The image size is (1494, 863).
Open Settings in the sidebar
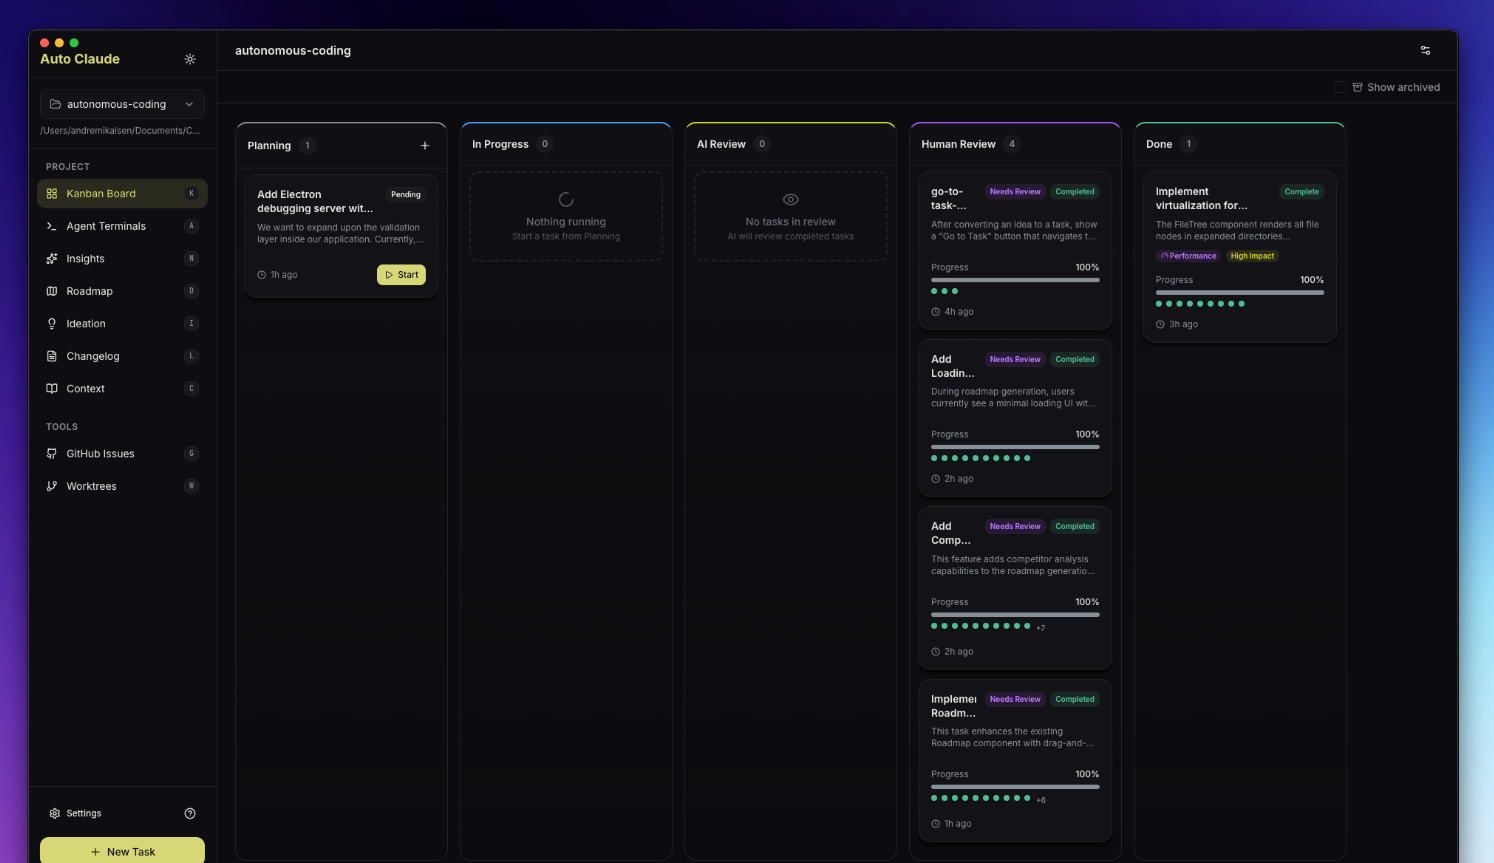[83, 814]
